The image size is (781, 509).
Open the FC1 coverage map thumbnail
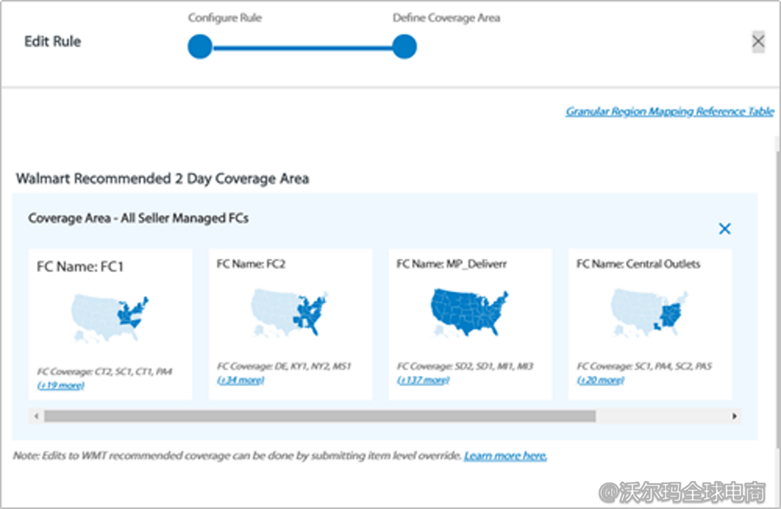pos(110,318)
